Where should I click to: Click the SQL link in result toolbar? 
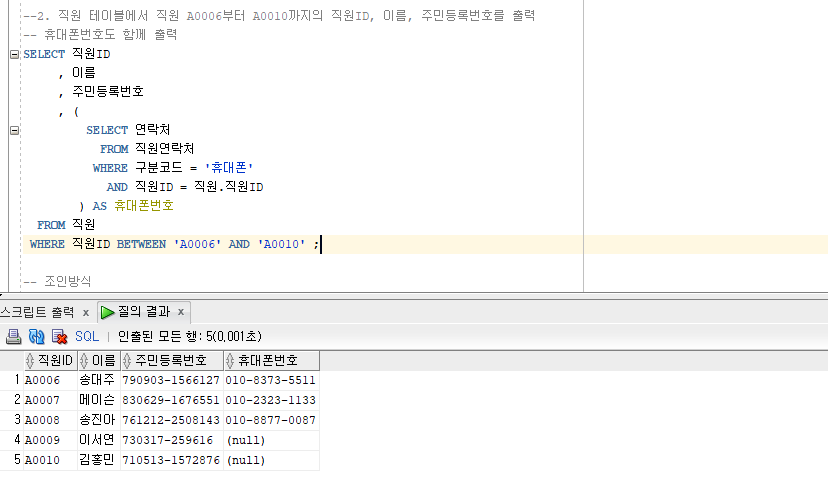87,336
